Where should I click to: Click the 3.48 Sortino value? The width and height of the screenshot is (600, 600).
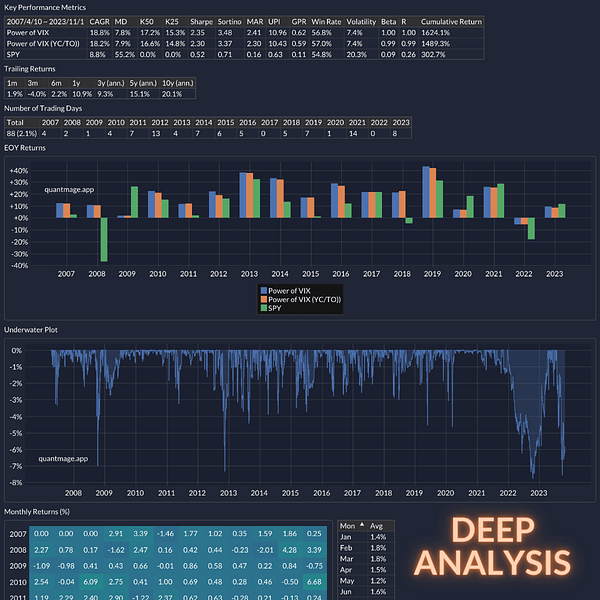tap(225, 33)
